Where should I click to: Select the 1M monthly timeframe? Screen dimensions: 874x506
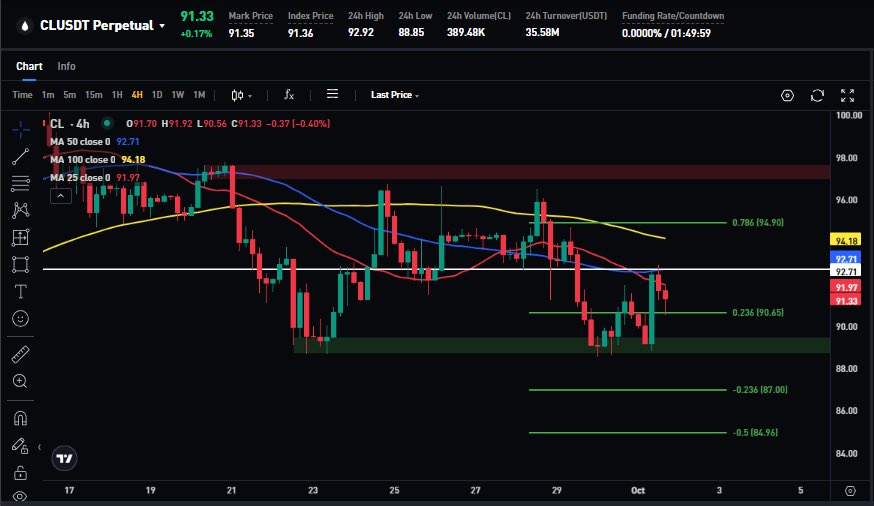tap(199, 95)
